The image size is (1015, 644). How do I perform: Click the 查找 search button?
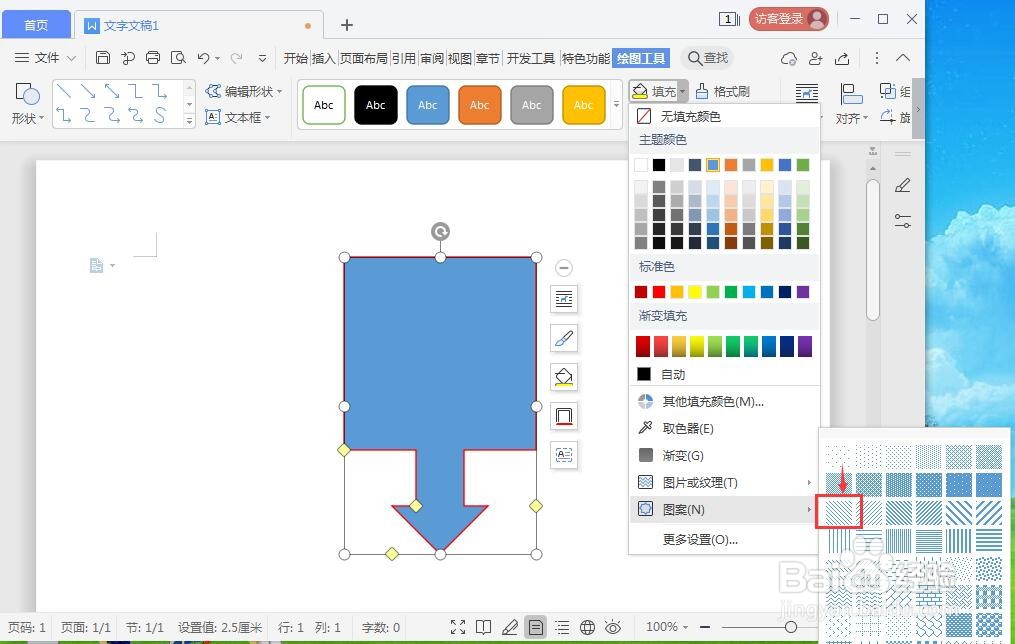click(708, 58)
